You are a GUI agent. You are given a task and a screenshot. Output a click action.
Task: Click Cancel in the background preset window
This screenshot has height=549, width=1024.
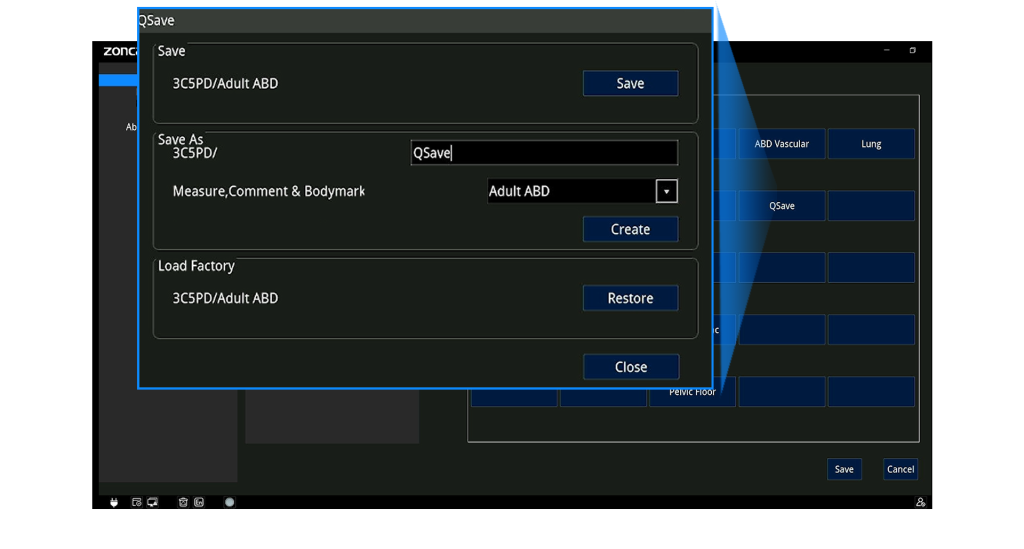900,469
